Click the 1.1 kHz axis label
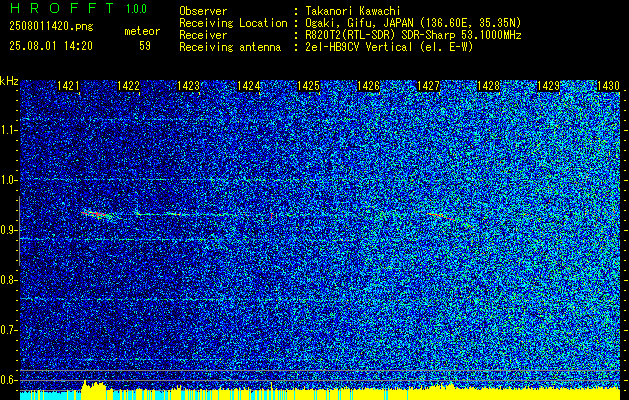Image resolution: width=629 pixels, height=400 pixels. pyautogui.click(x=7, y=130)
